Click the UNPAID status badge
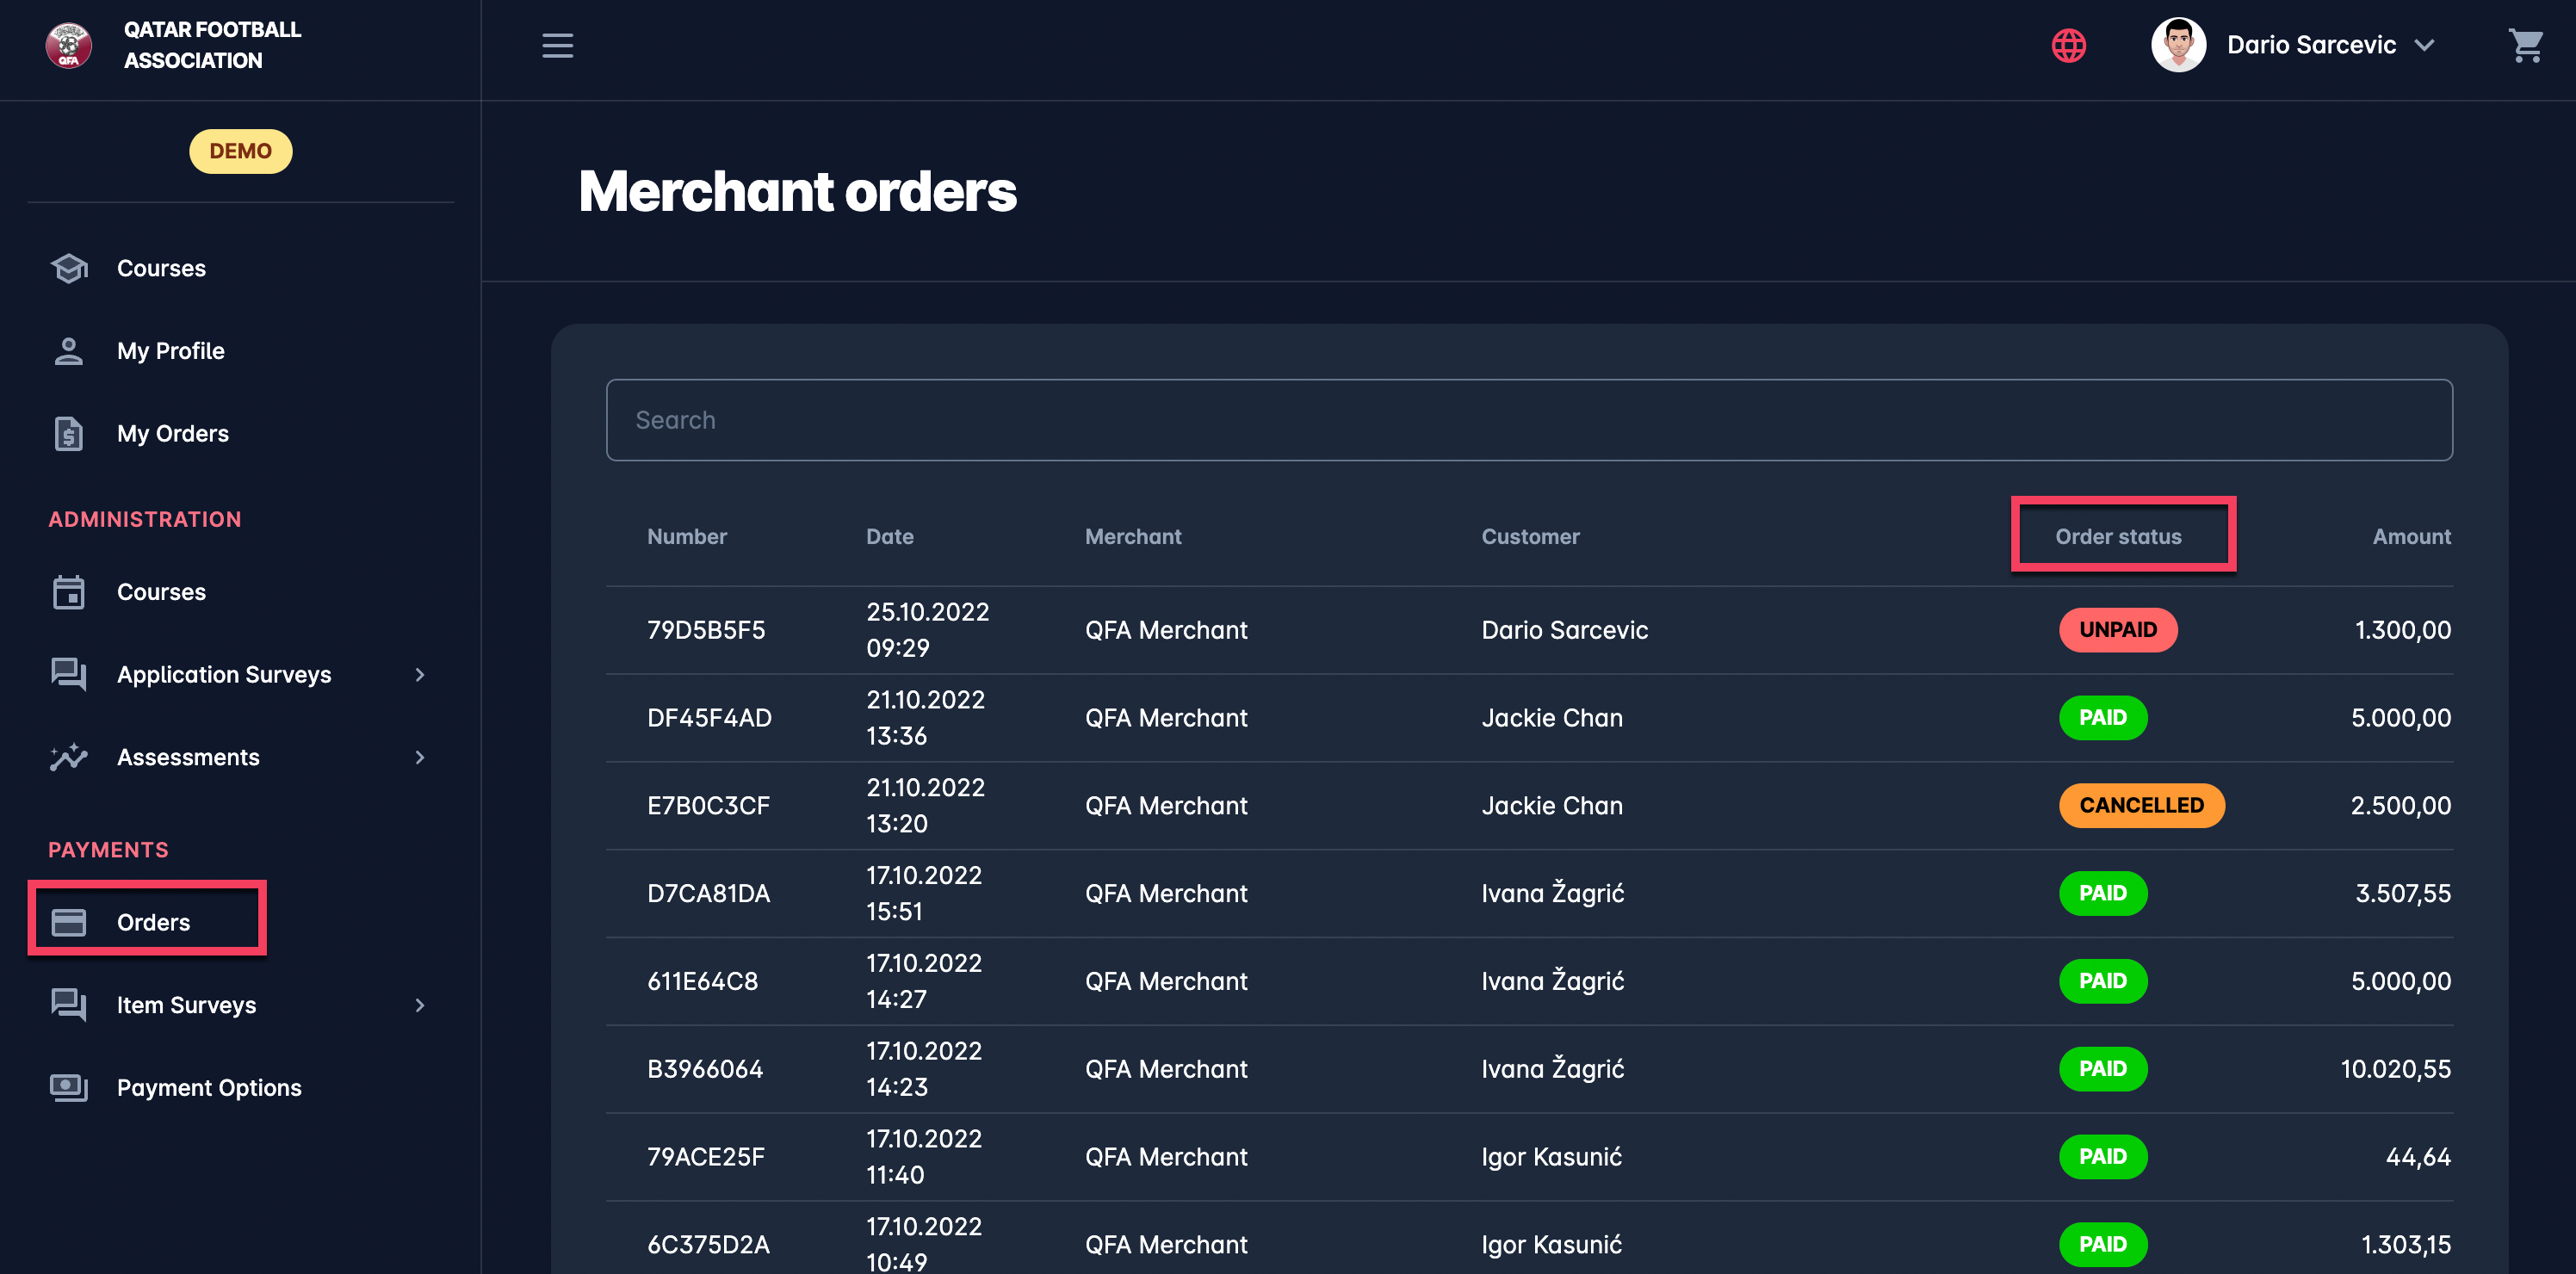This screenshot has height=1274, width=2576. (x=2117, y=630)
